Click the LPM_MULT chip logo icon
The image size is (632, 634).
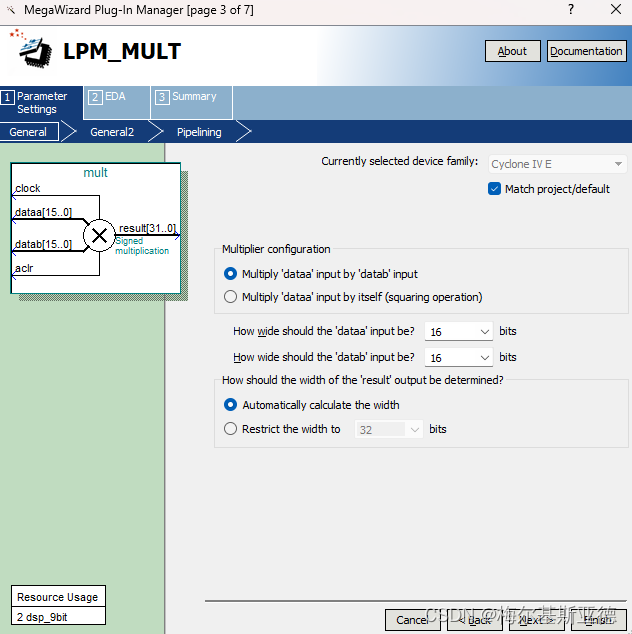coord(32,49)
